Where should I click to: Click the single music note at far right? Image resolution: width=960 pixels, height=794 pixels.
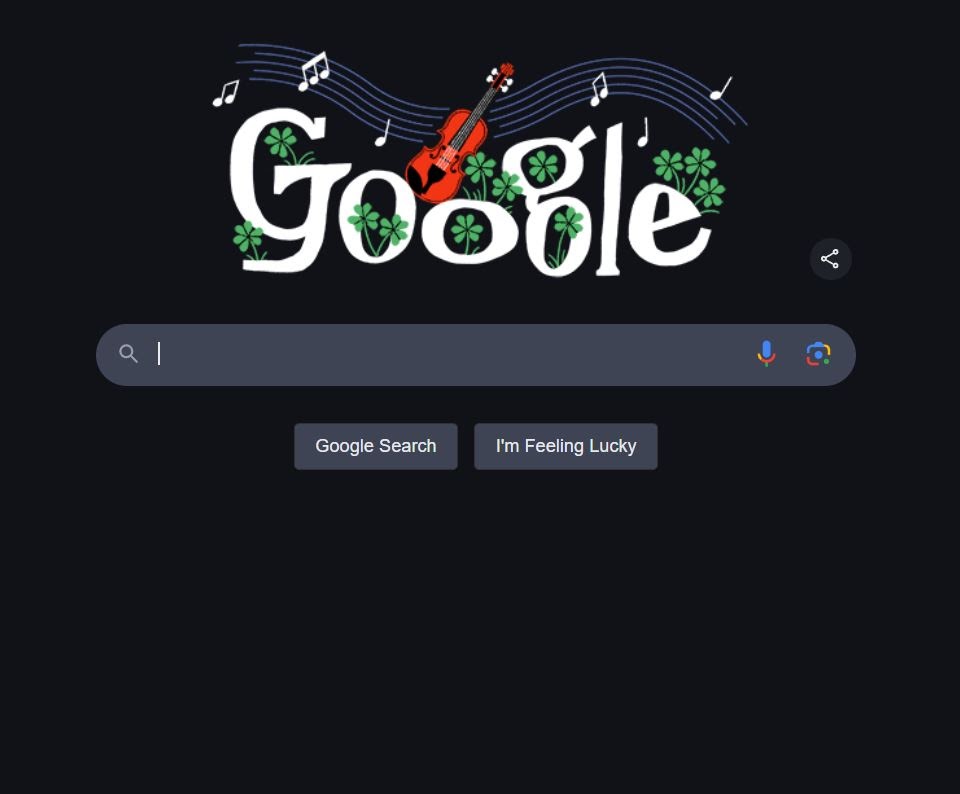[721, 89]
